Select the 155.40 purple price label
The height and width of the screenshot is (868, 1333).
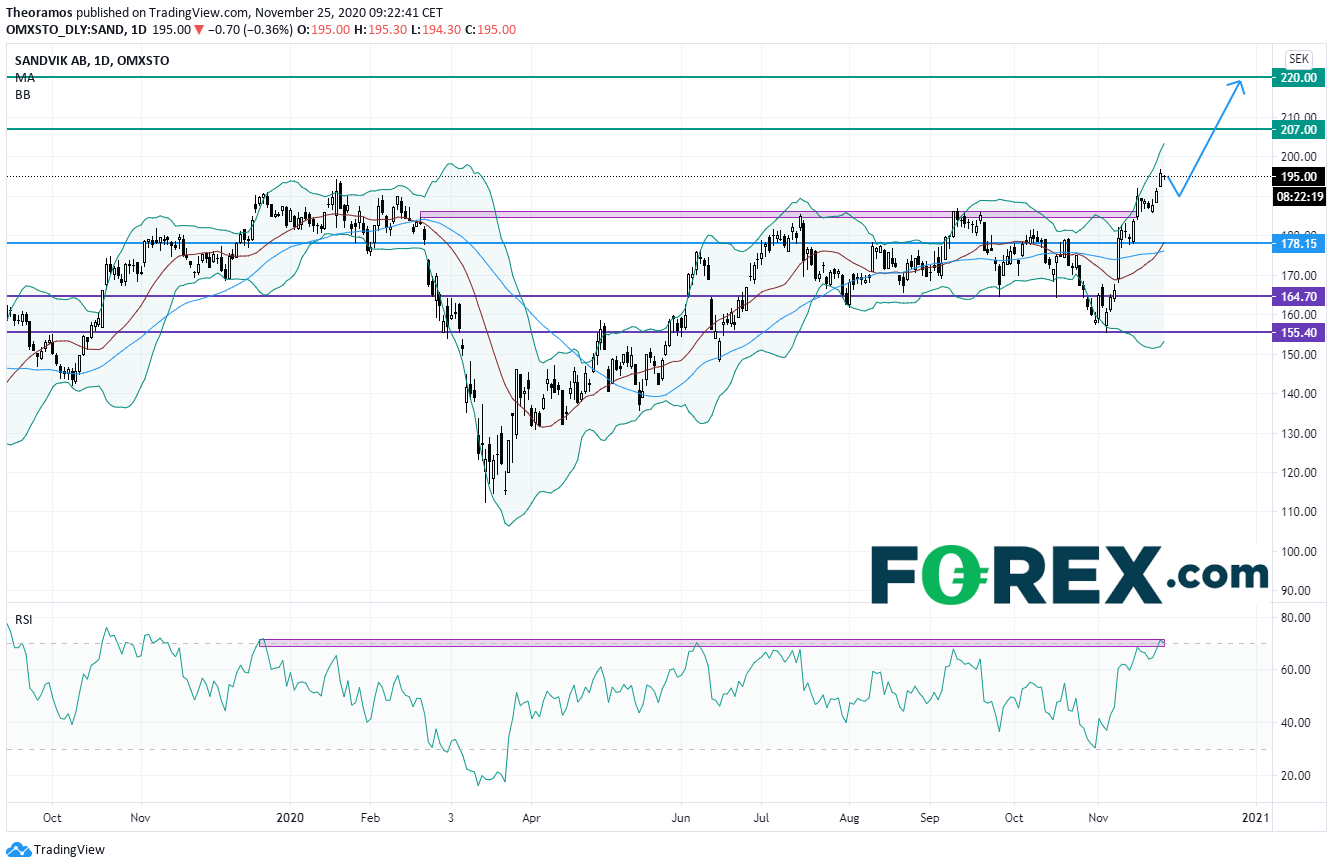point(1298,332)
